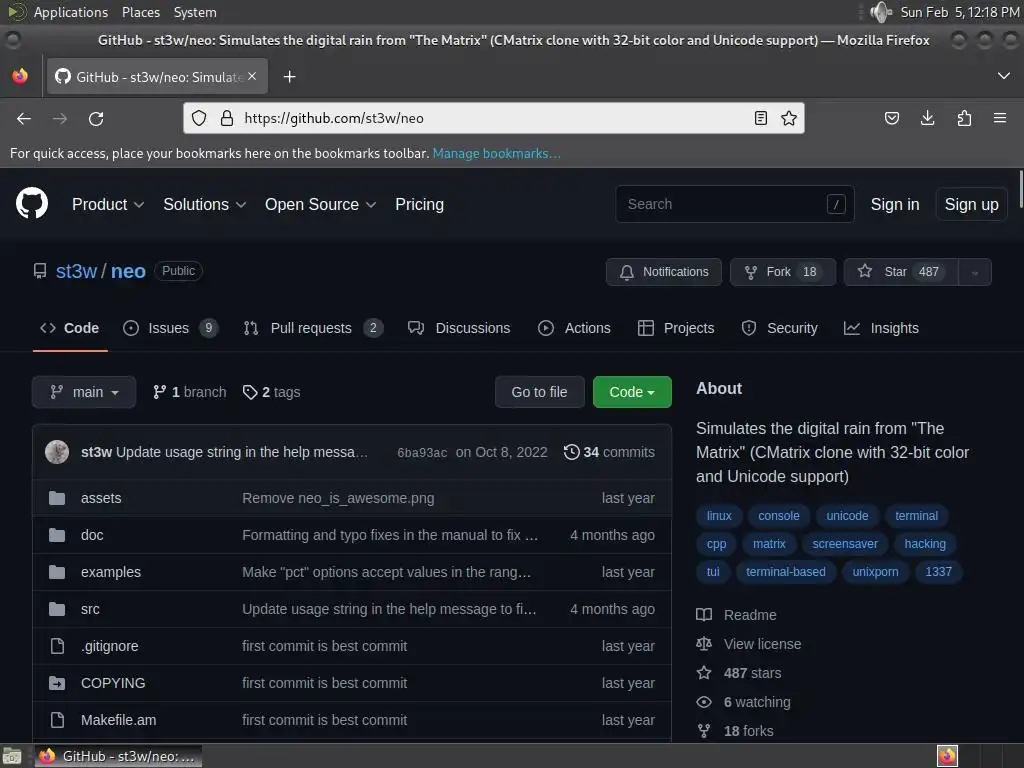This screenshot has width=1024, height=768.
Task: Click the Notifications button
Action: [x=664, y=272]
